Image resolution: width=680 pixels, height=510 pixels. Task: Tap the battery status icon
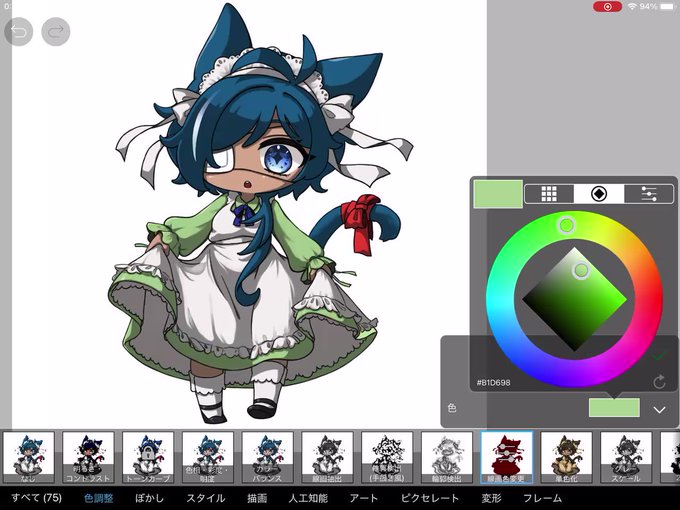tap(667, 7)
